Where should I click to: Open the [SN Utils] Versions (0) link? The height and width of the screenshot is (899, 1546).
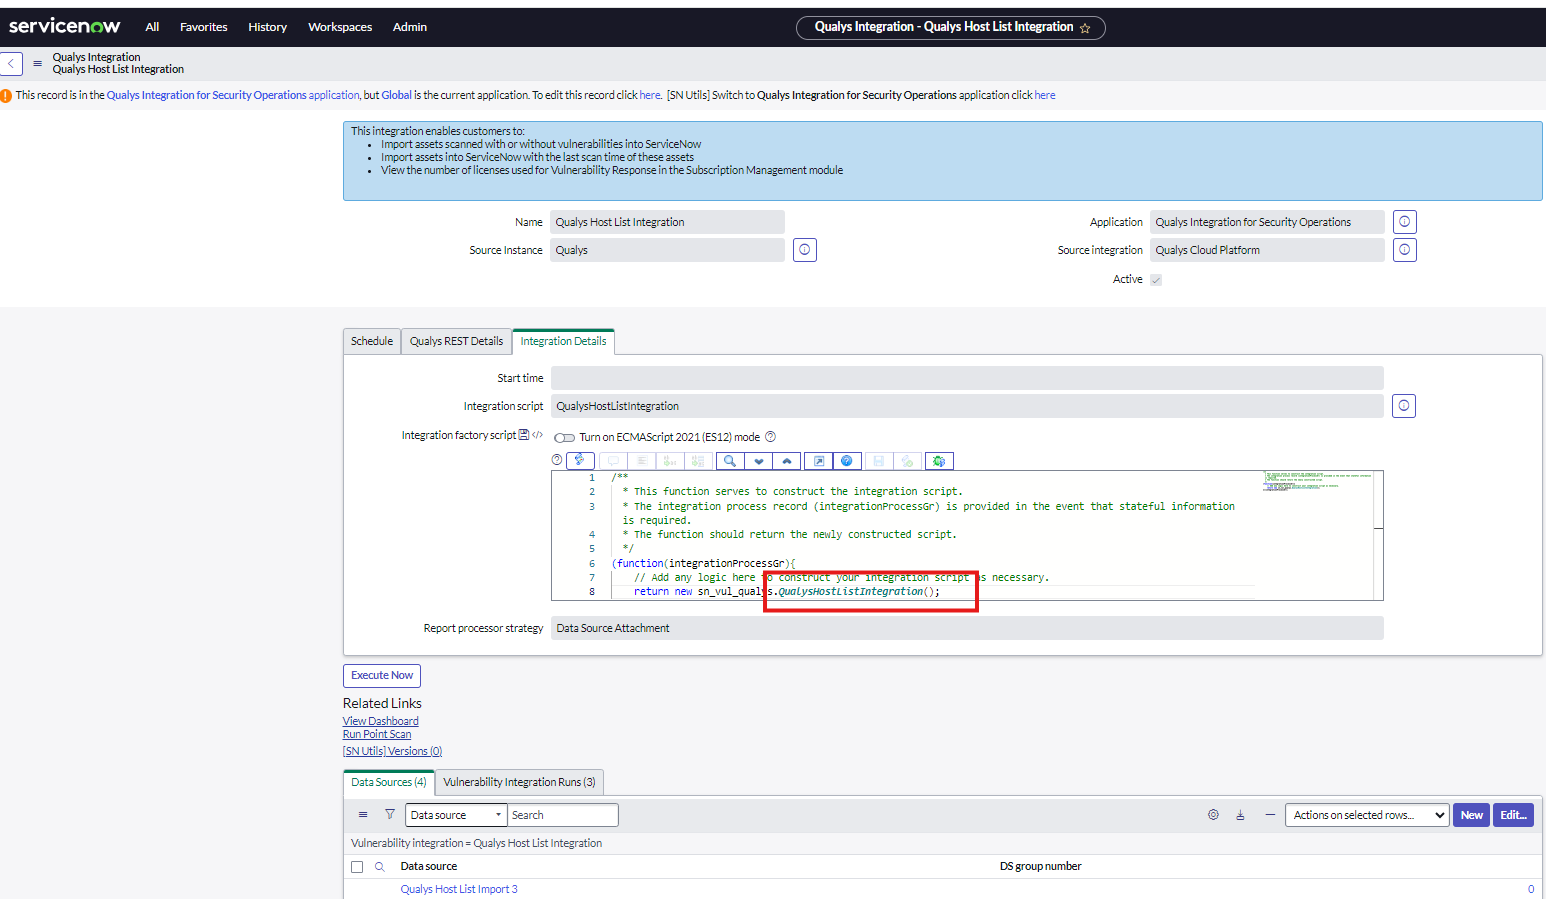click(392, 751)
